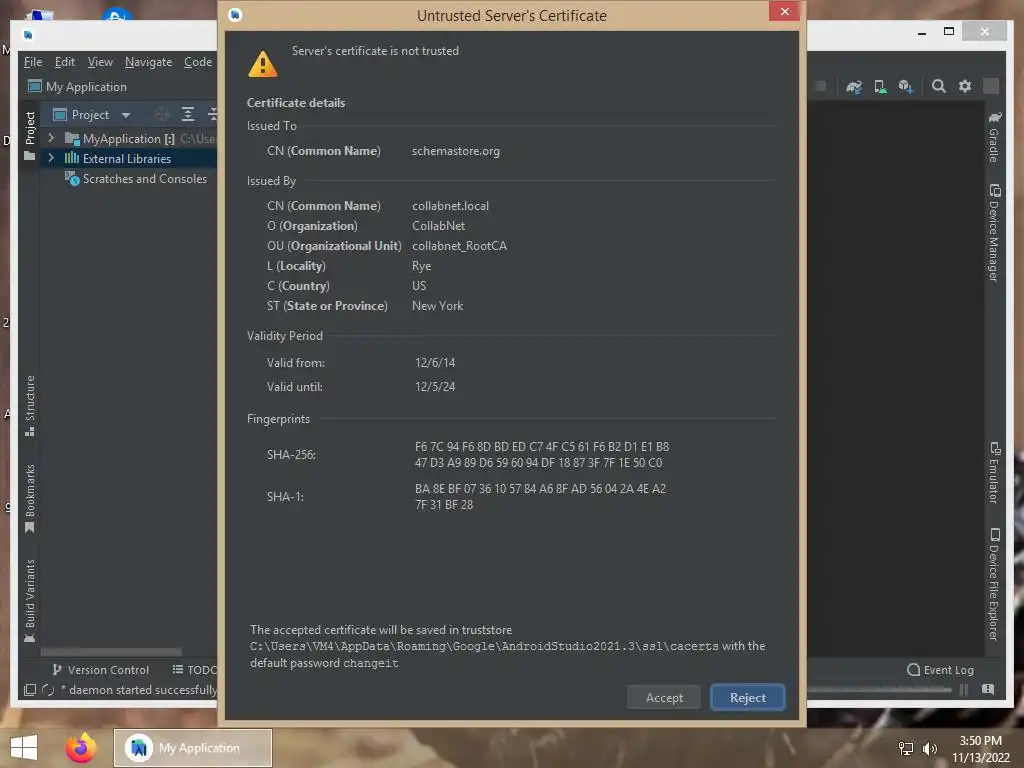The height and width of the screenshot is (768, 1024).
Task: Open the Windows Start menu
Action: click(24, 748)
